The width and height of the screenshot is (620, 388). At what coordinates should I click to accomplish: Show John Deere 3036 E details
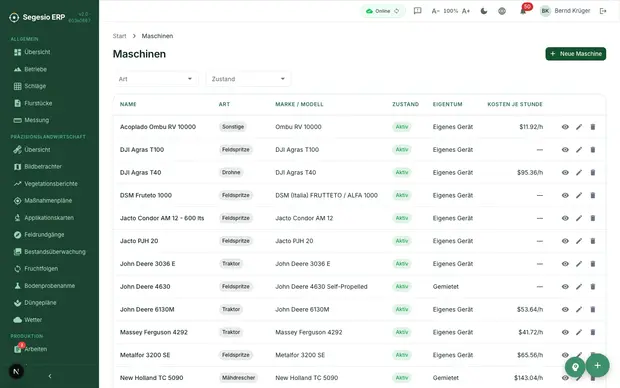coord(565,264)
